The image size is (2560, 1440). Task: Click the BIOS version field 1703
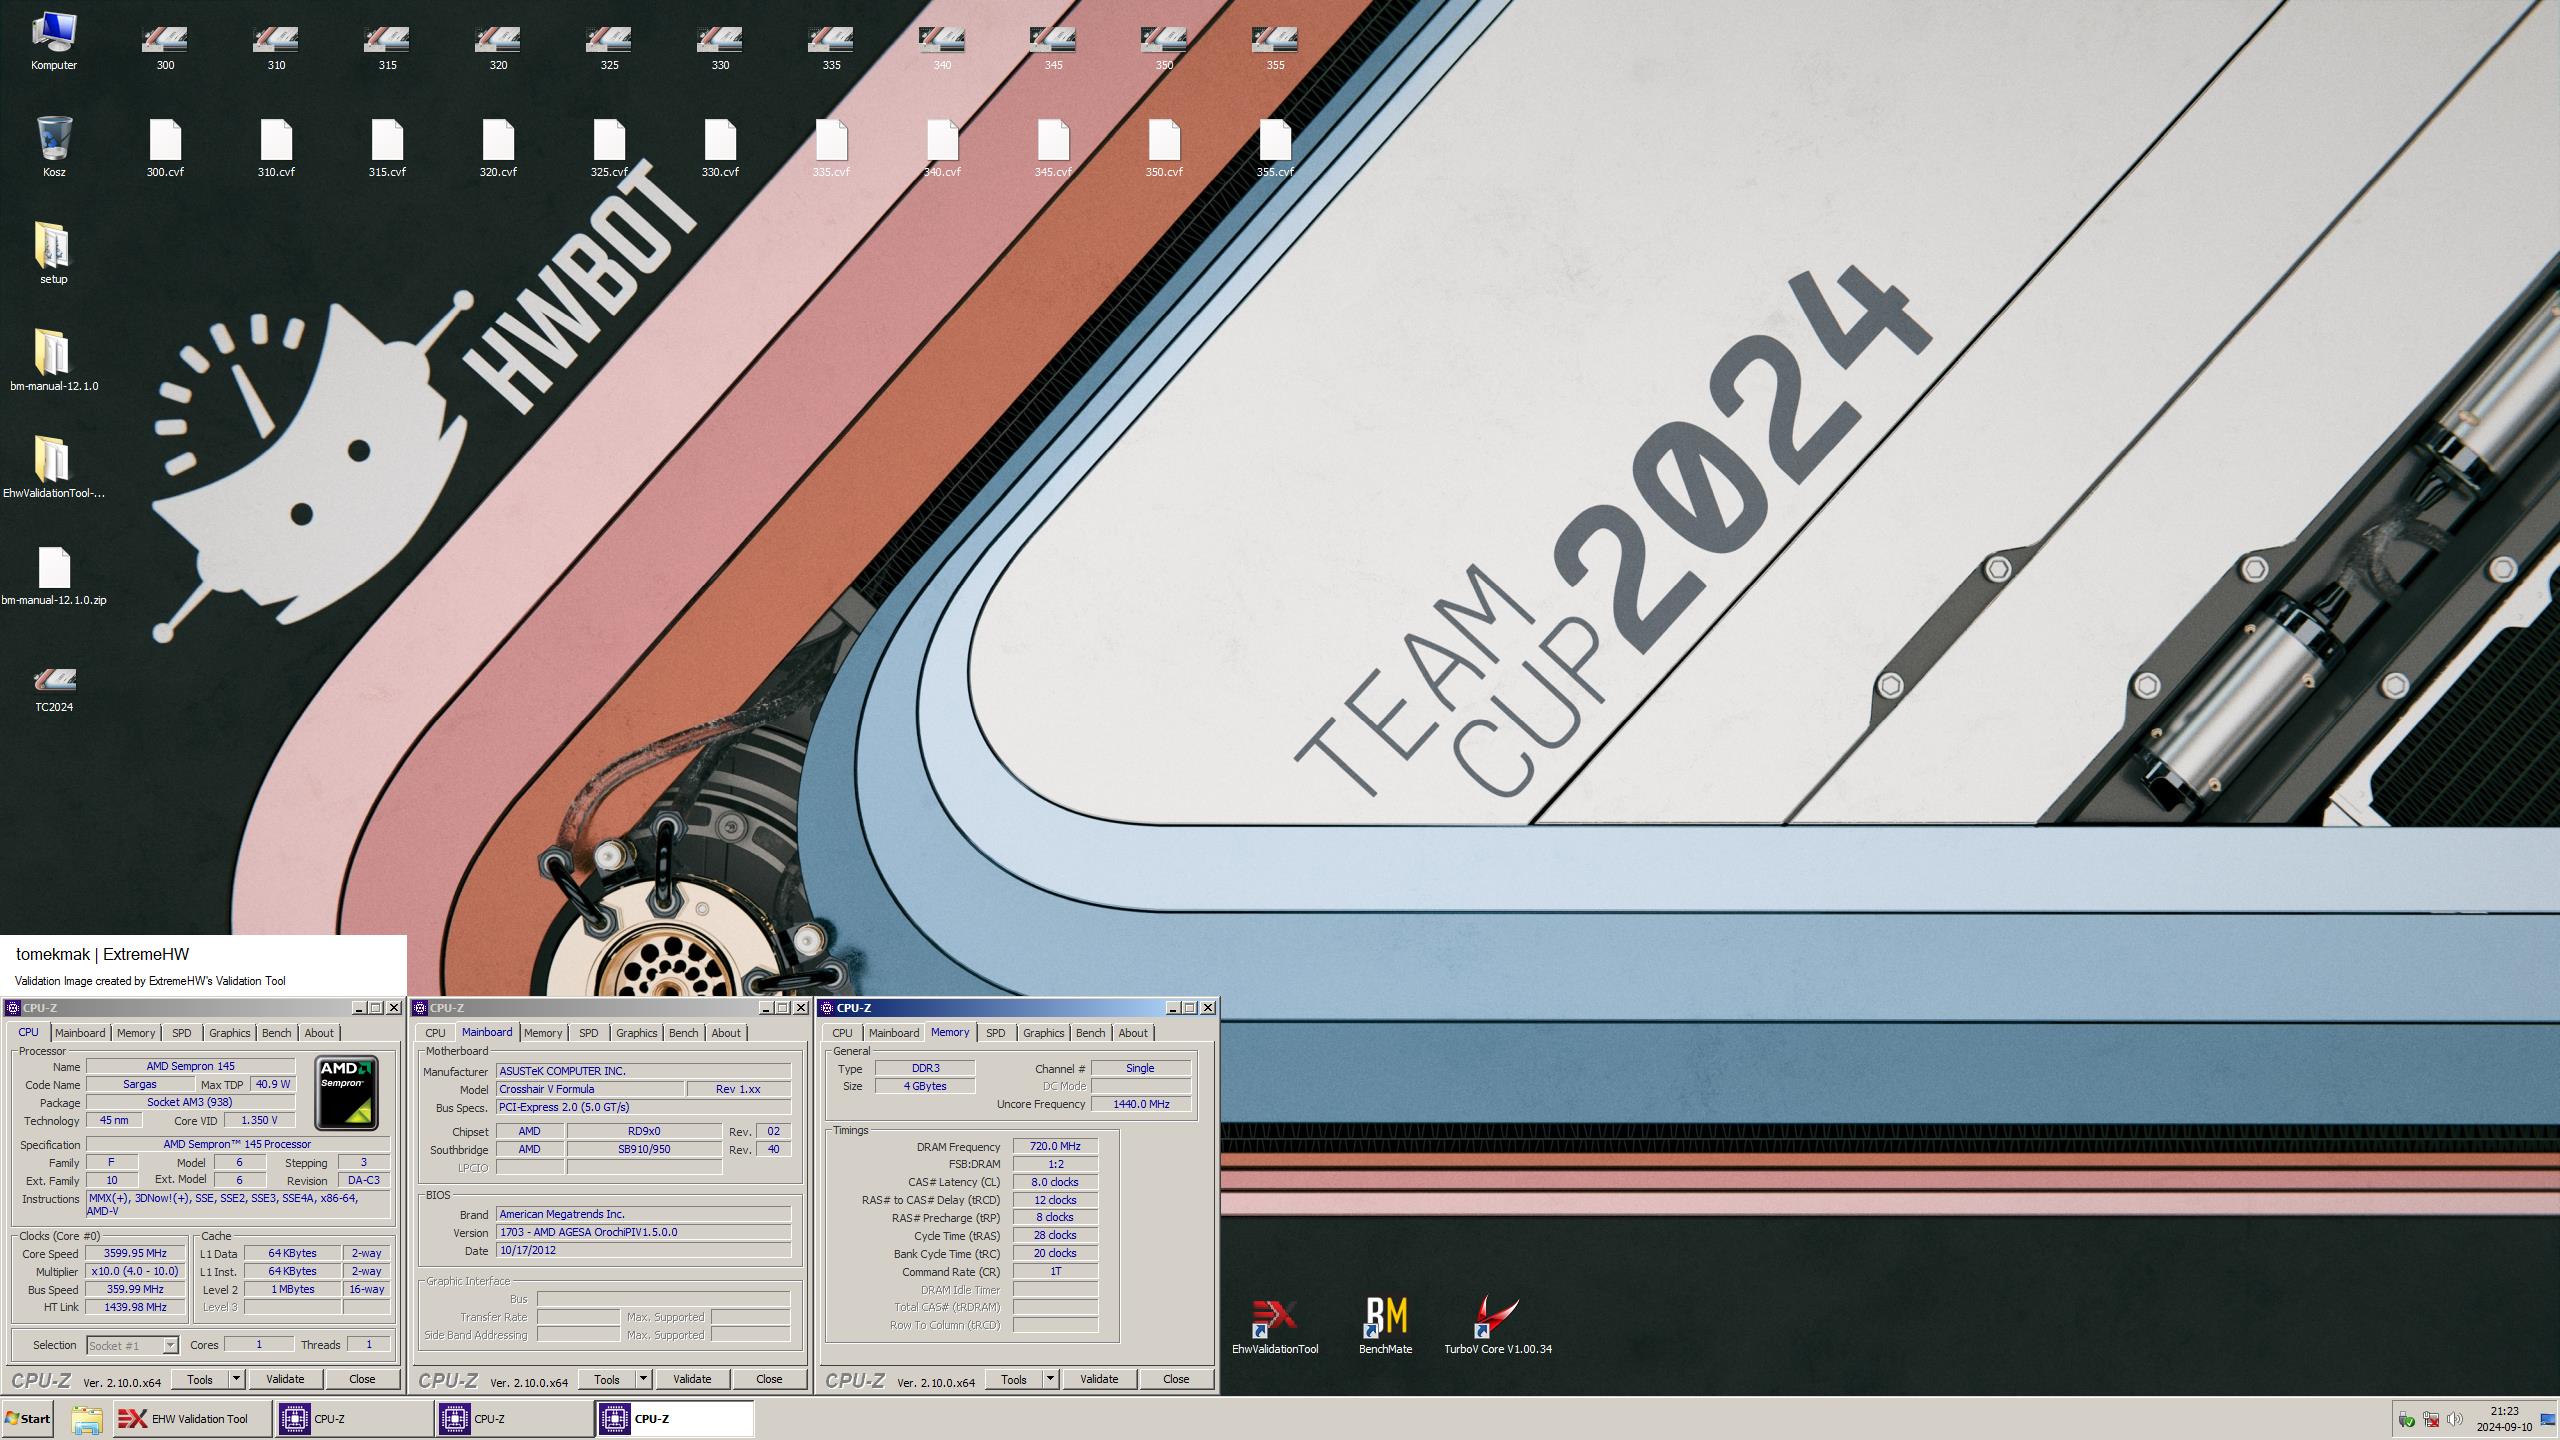(x=643, y=1232)
